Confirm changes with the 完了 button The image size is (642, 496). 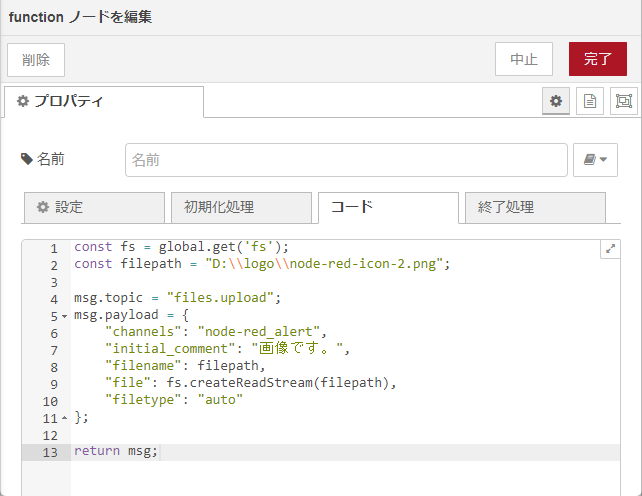pos(598,59)
